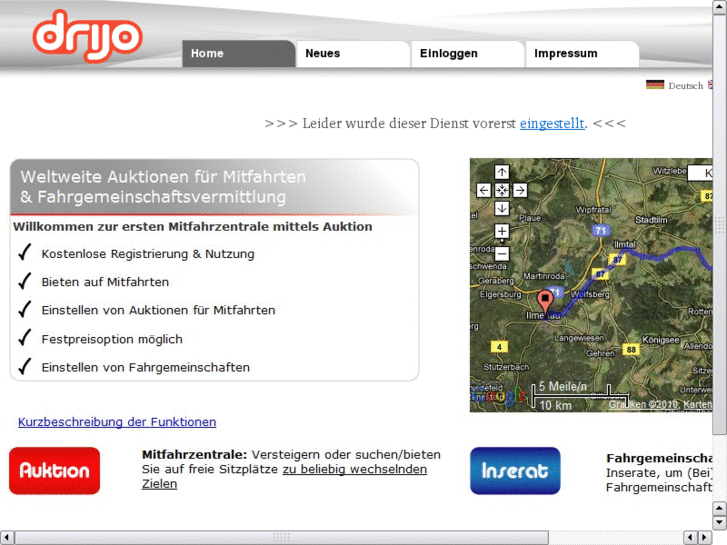Switch to the Neues tab

click(352, 54)
